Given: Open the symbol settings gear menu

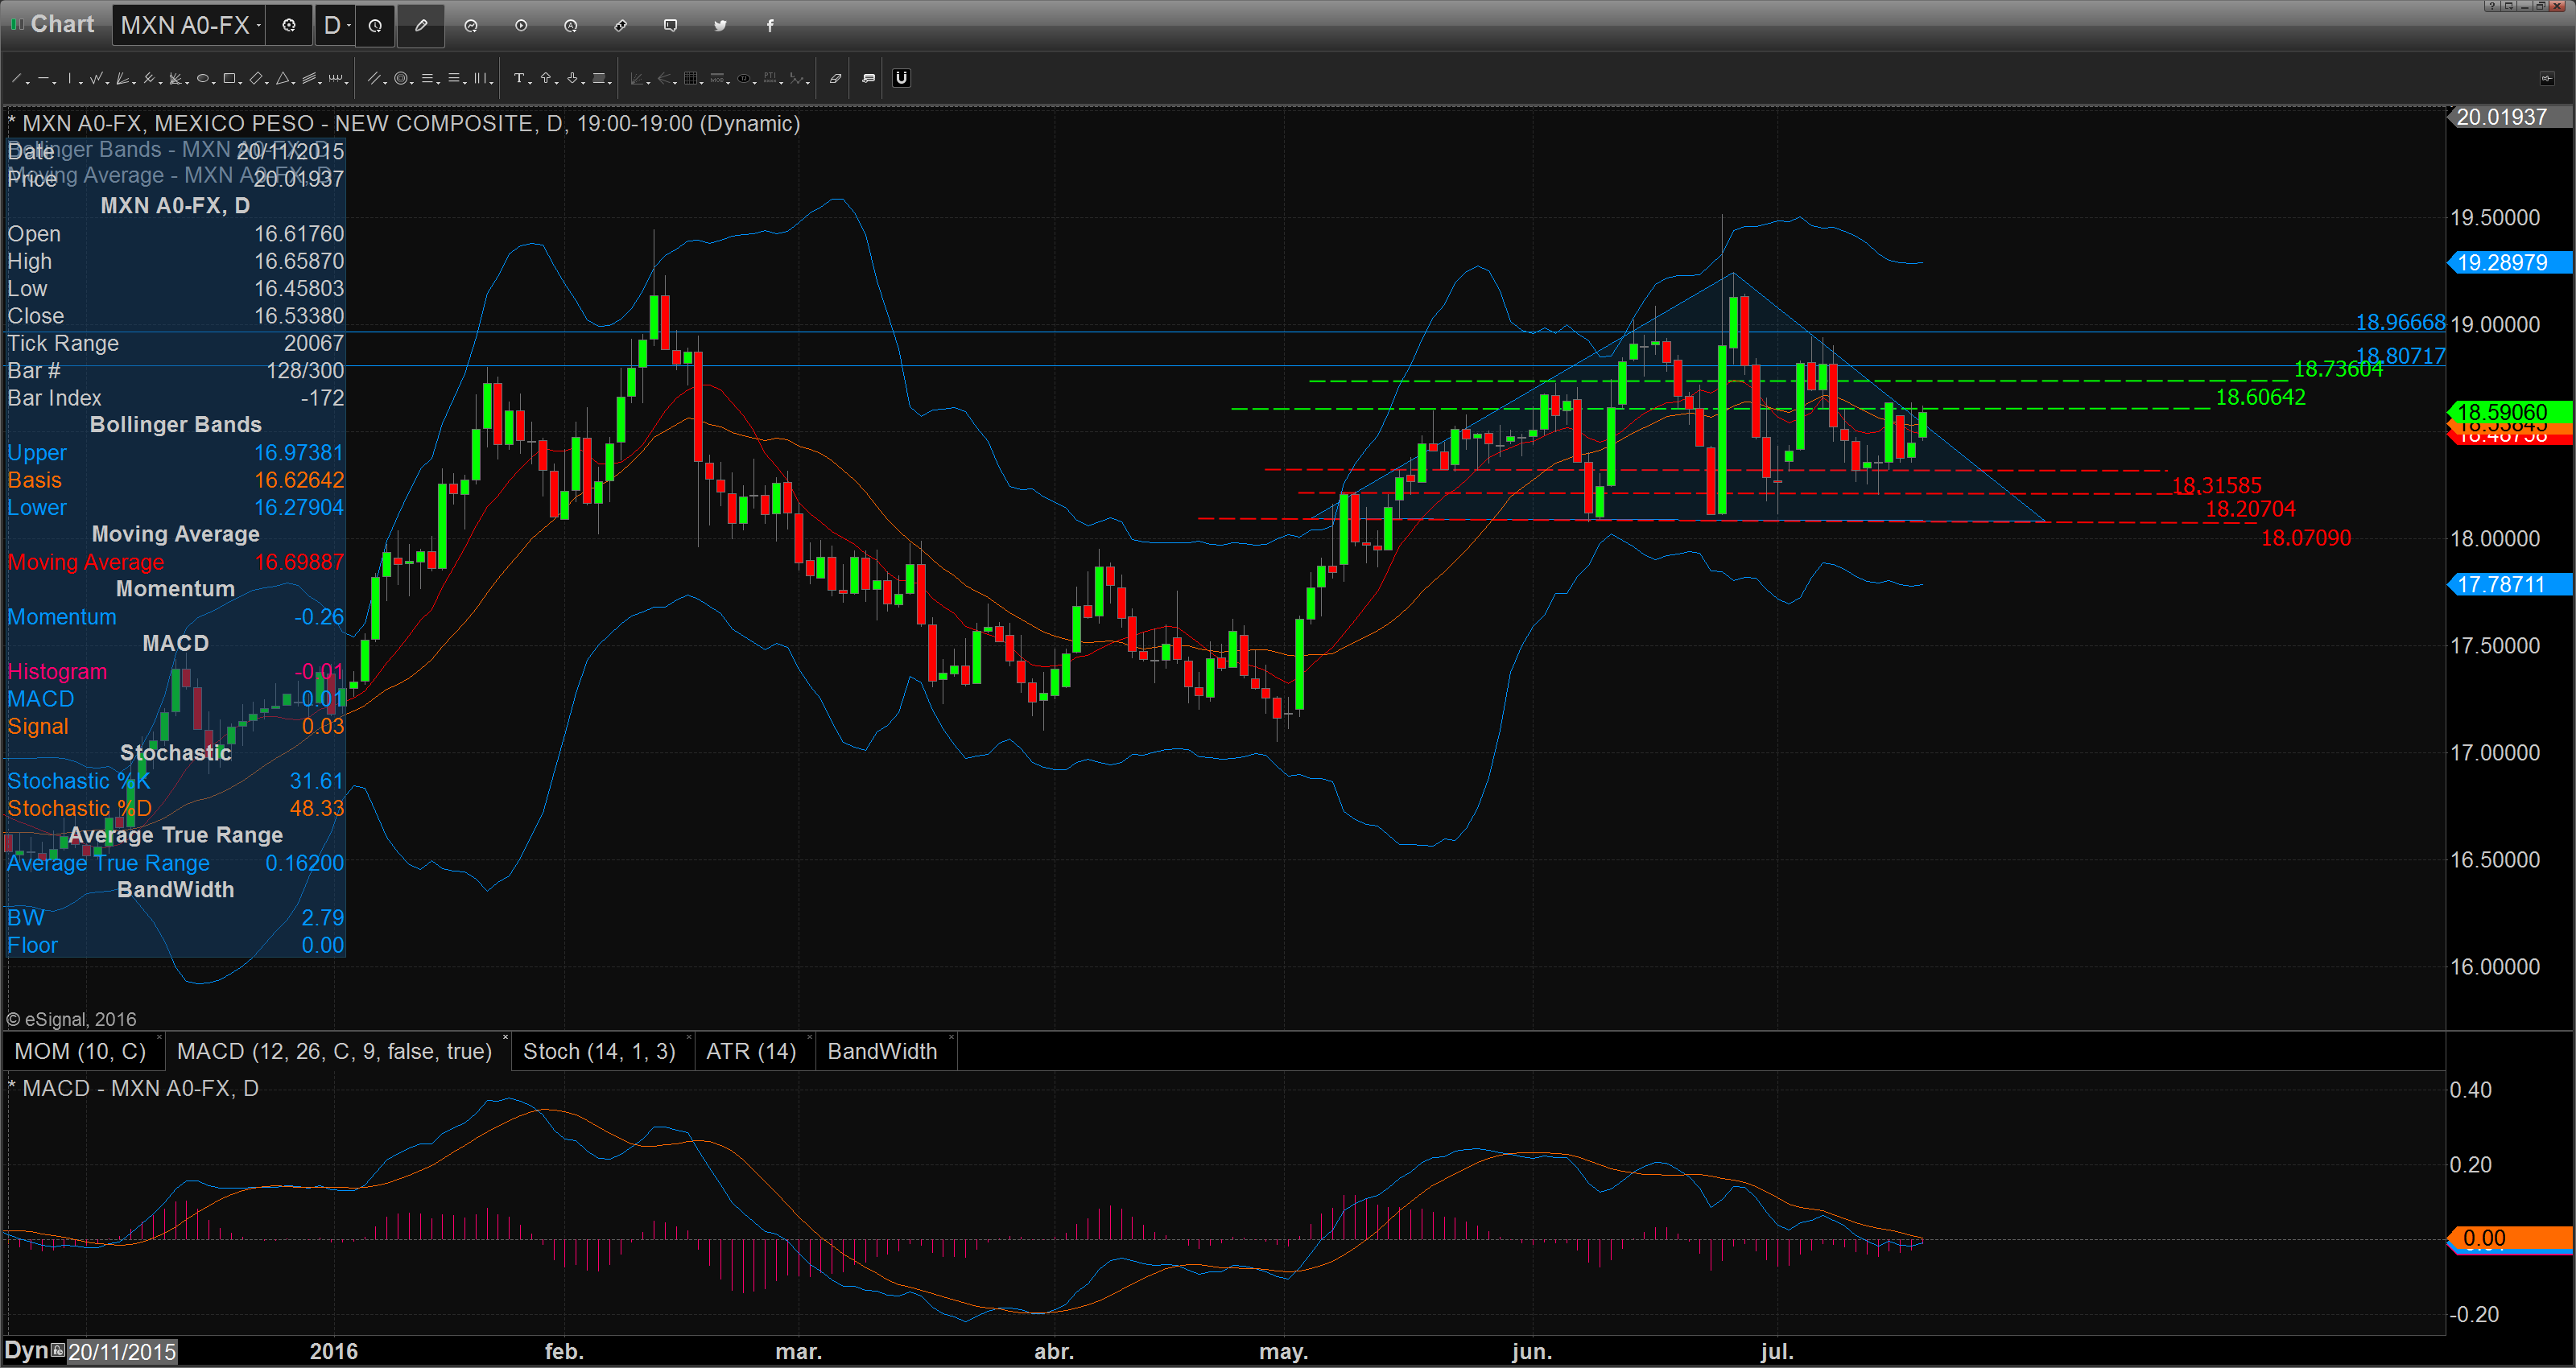Looking at the screenshot, I should [288, 26].
